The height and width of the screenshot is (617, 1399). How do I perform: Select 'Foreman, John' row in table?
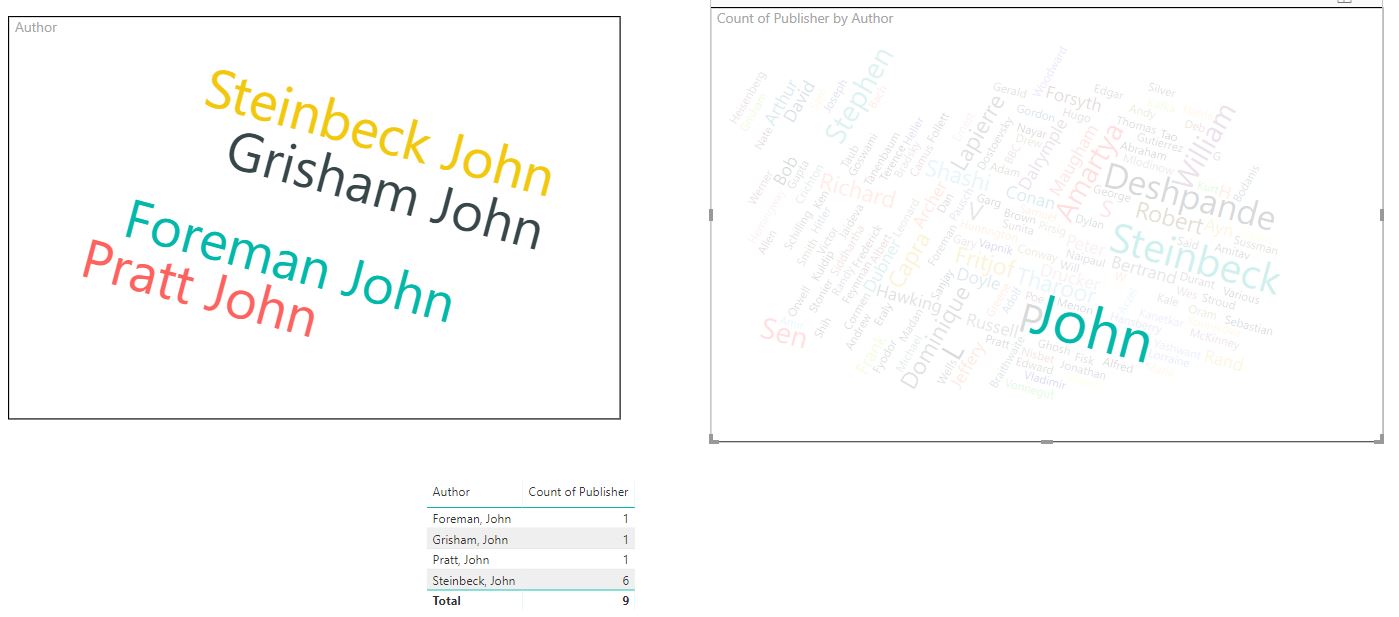[530, 518]
